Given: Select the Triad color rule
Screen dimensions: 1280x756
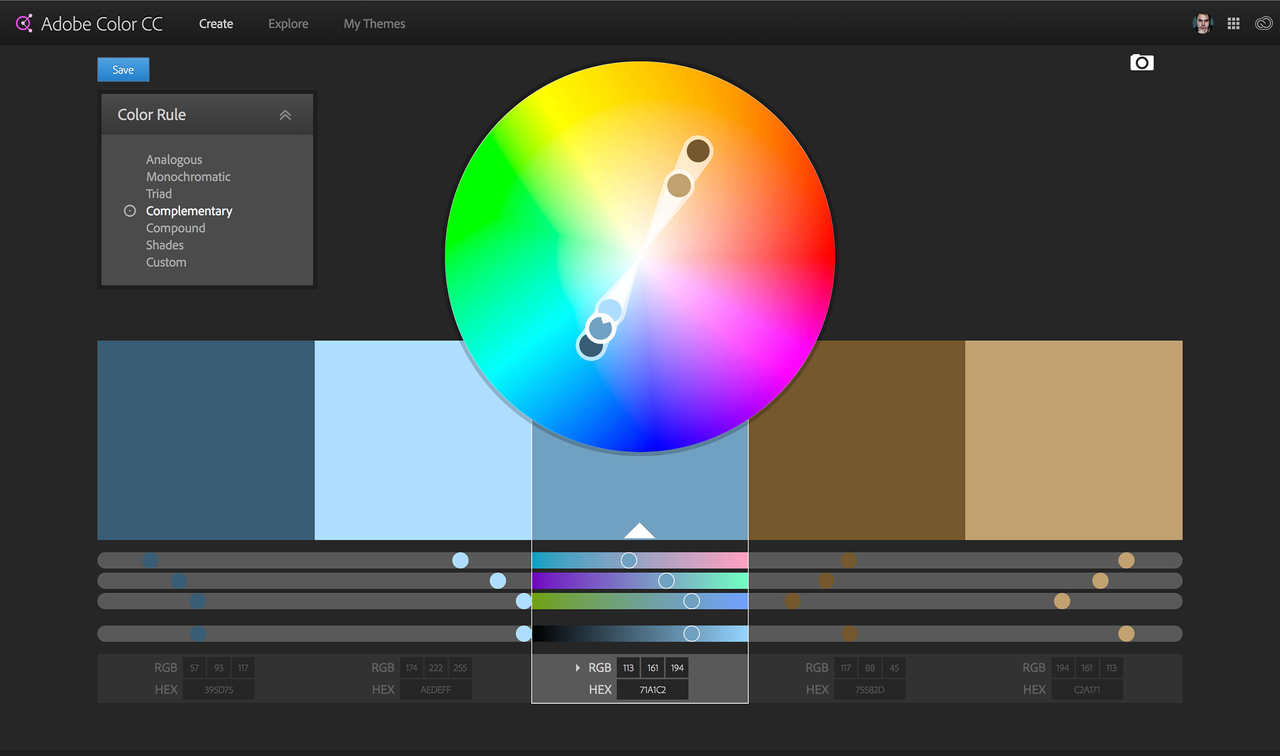Looking at the screenshot, I should (159, 193).
